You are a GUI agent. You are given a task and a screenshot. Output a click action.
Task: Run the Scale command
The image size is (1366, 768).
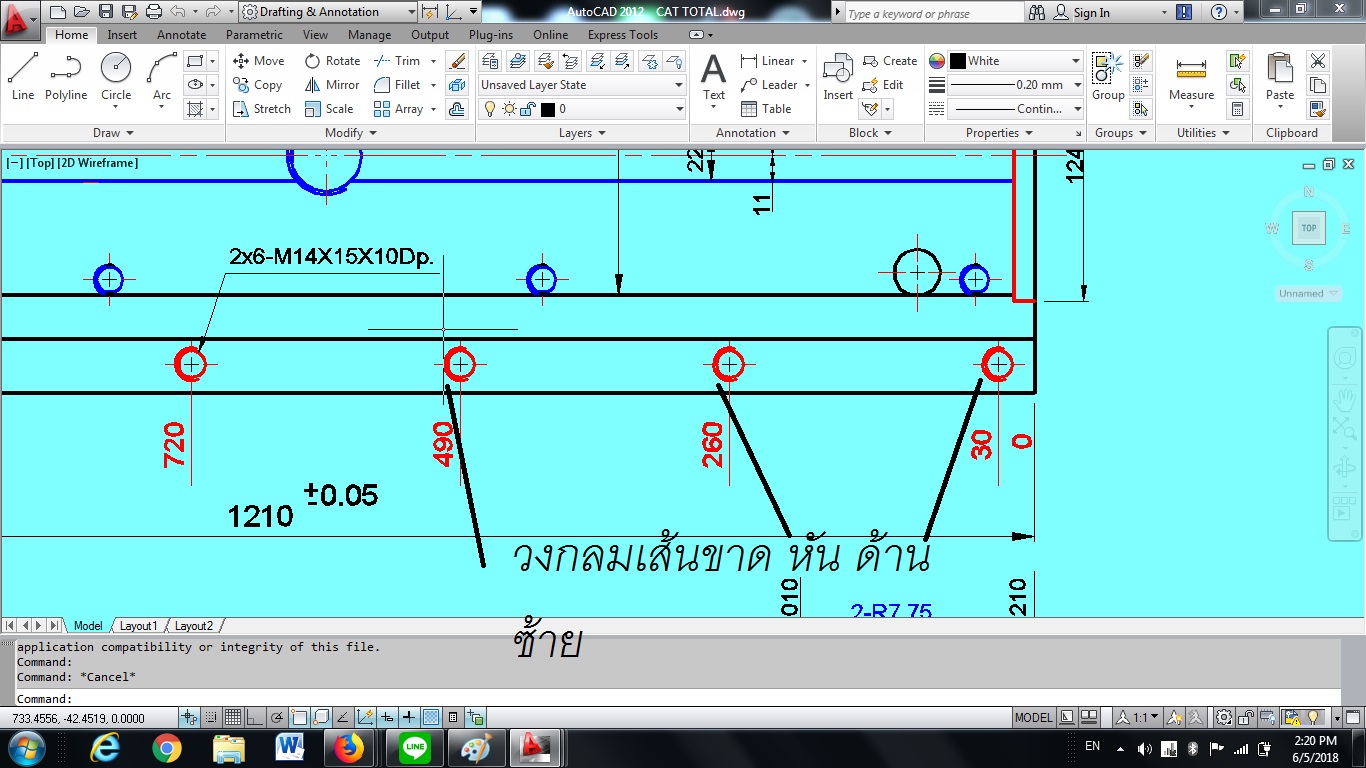point(329,109)
